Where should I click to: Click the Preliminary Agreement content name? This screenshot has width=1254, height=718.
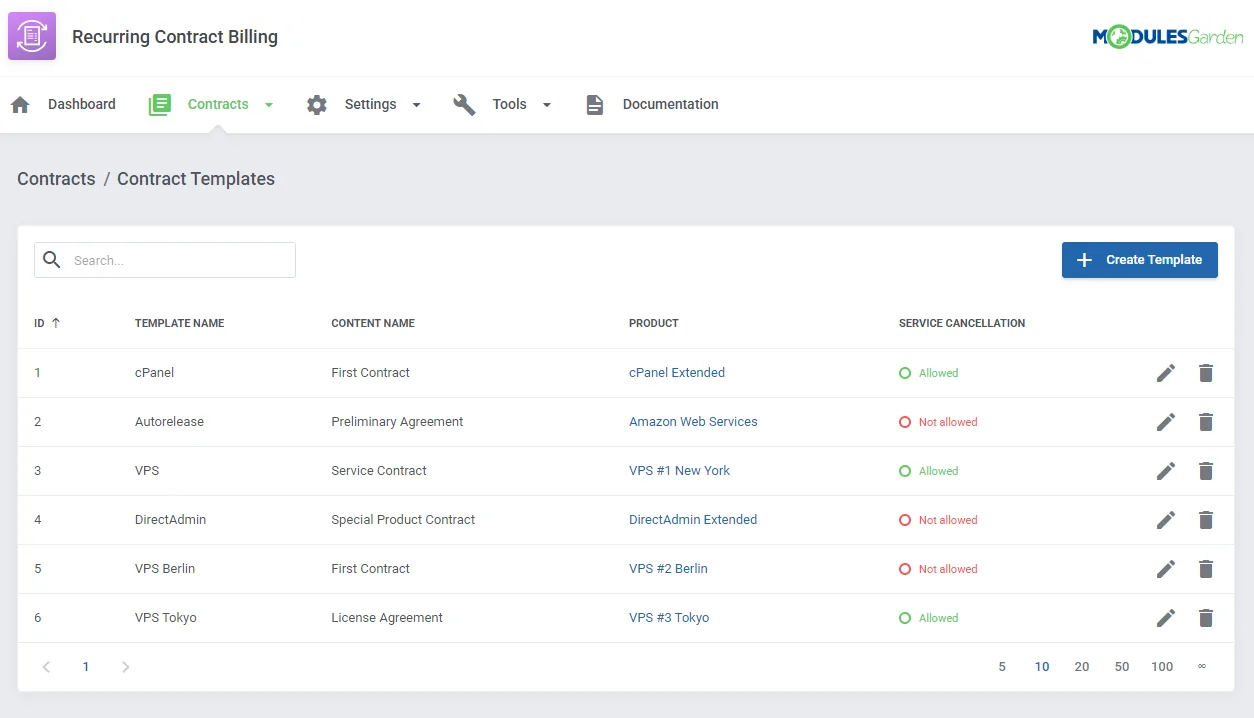pos(397,422)
